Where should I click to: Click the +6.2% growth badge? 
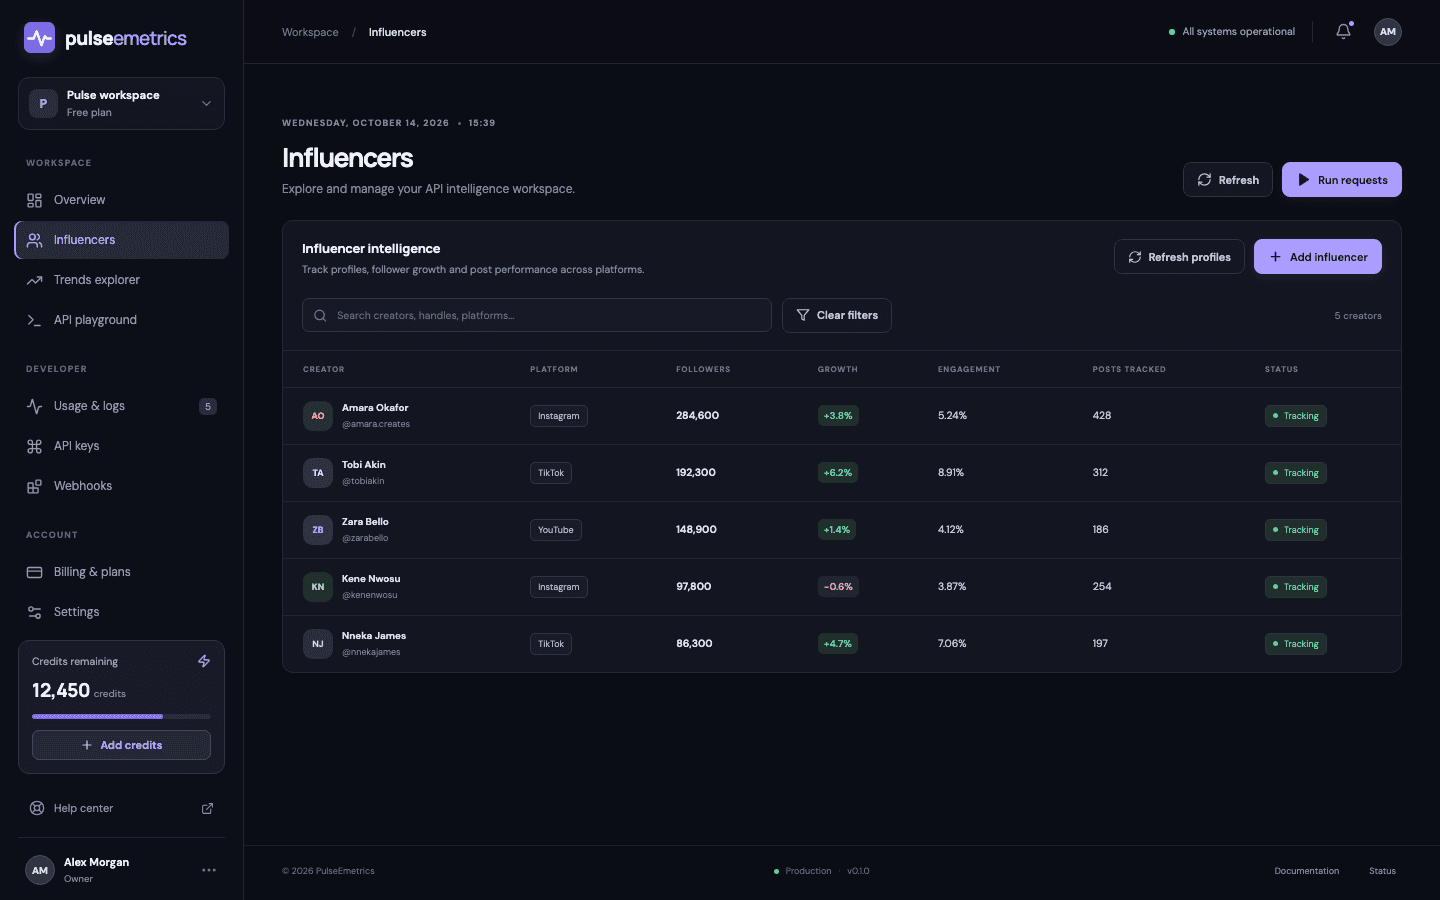(838, 473)
